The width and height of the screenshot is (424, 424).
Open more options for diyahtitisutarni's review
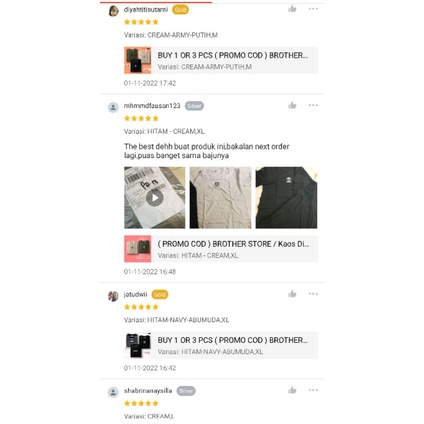(x=313, y=9)
